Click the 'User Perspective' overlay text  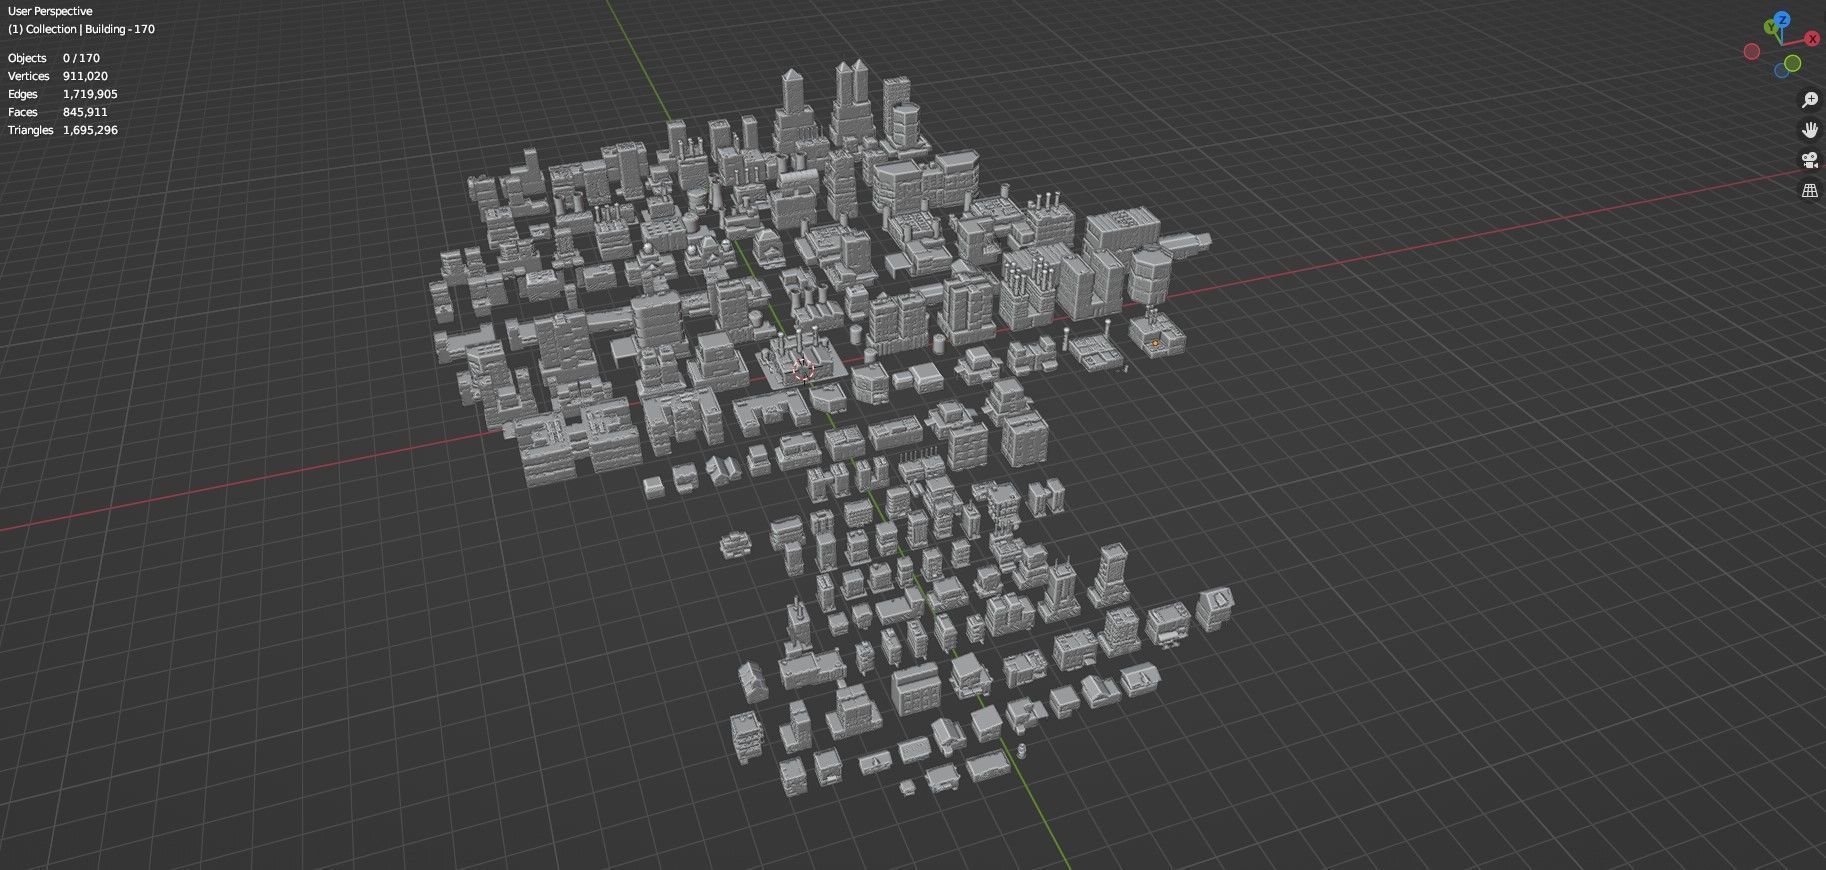(x=50, y=11)
